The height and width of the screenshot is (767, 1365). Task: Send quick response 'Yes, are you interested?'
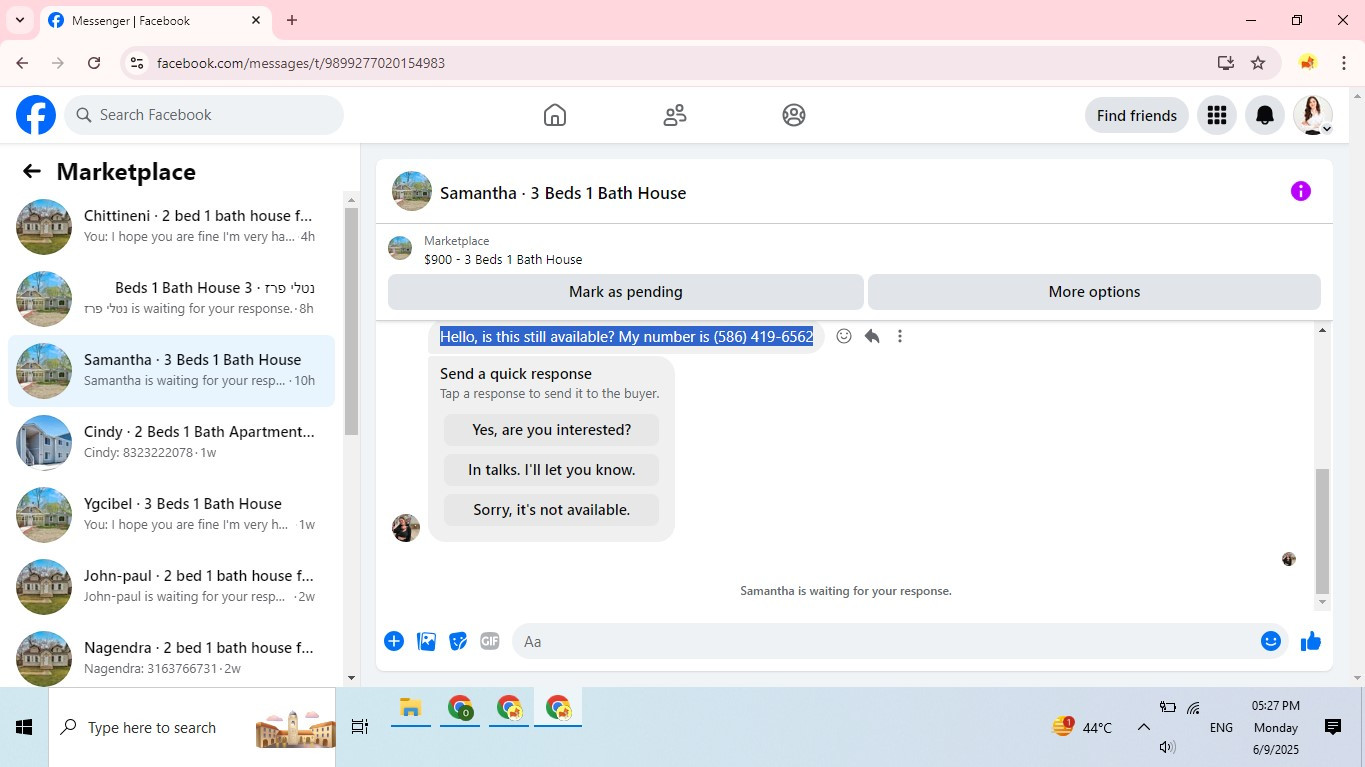tap(552, 430)
